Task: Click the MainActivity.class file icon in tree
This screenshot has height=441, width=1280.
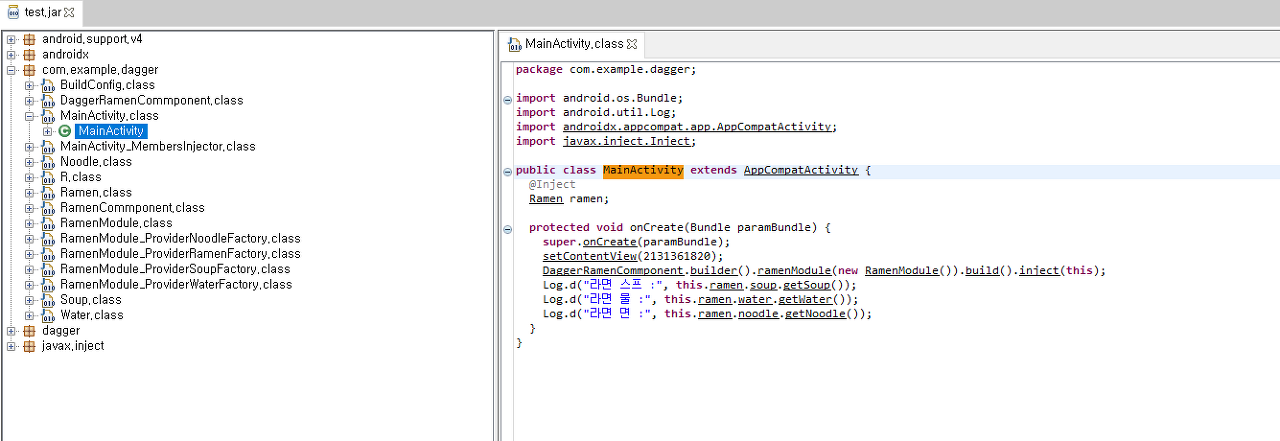Action: [48, 116]
